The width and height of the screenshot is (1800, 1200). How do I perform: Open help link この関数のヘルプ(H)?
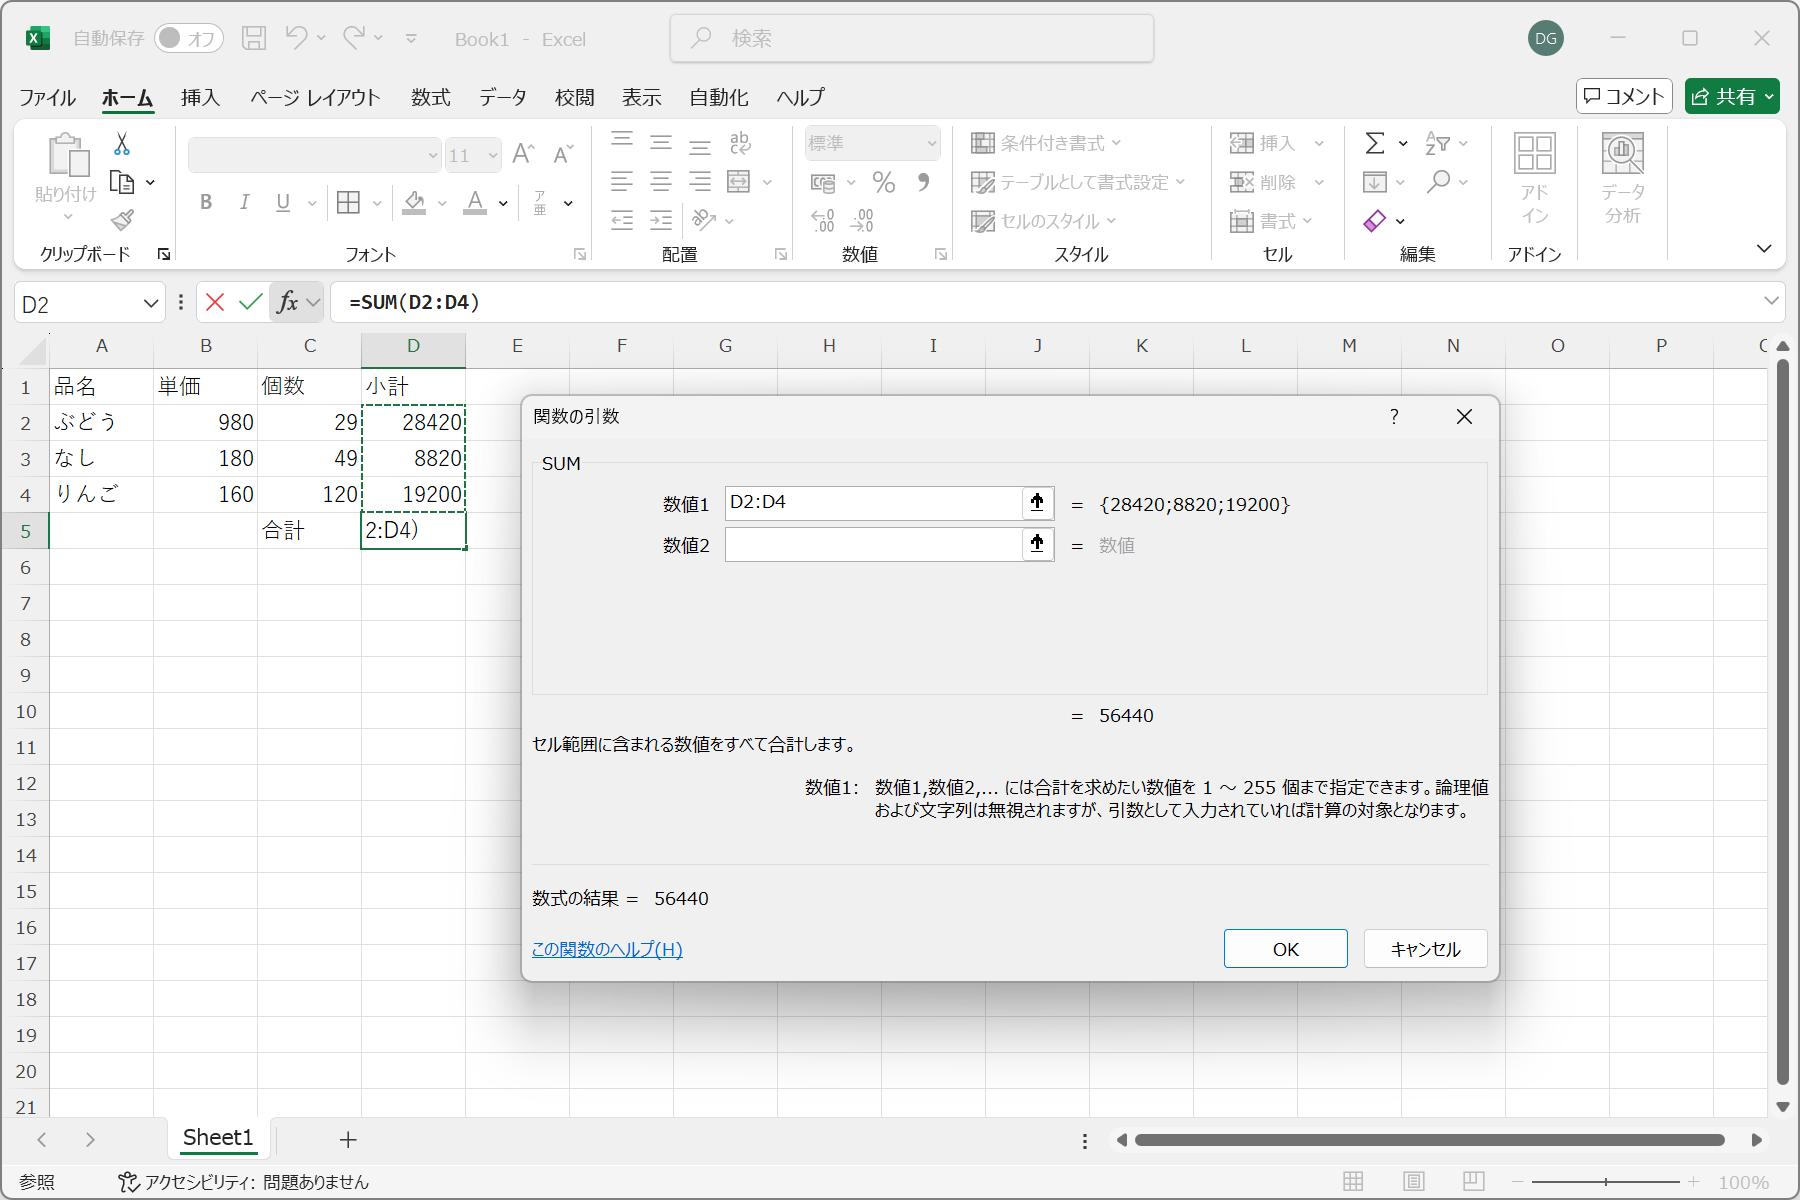point(607,949)
